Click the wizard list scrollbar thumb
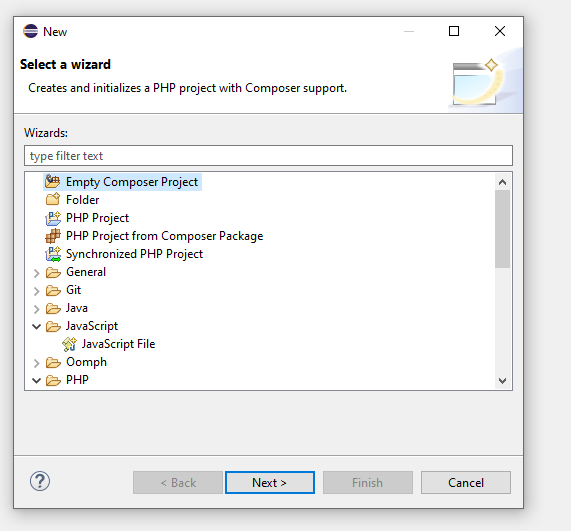Screen dimensions: 571x531 [502, 229]
